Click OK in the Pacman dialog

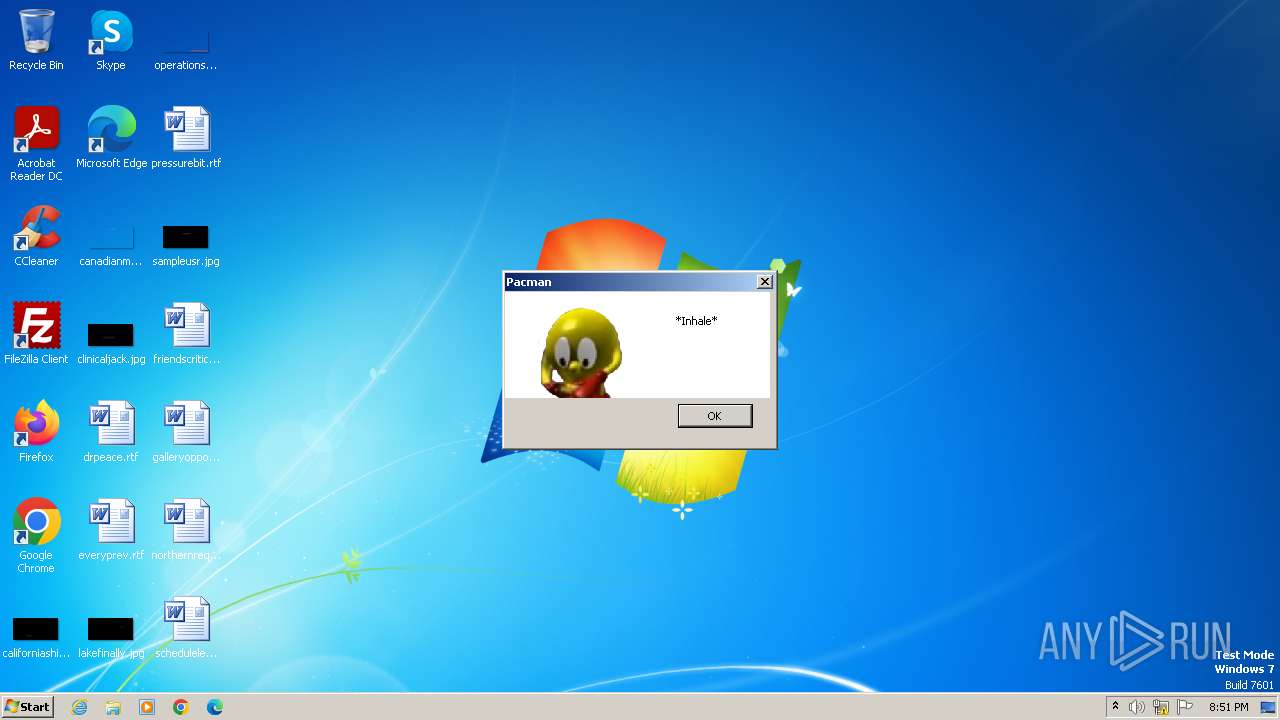tap(714, 416)
